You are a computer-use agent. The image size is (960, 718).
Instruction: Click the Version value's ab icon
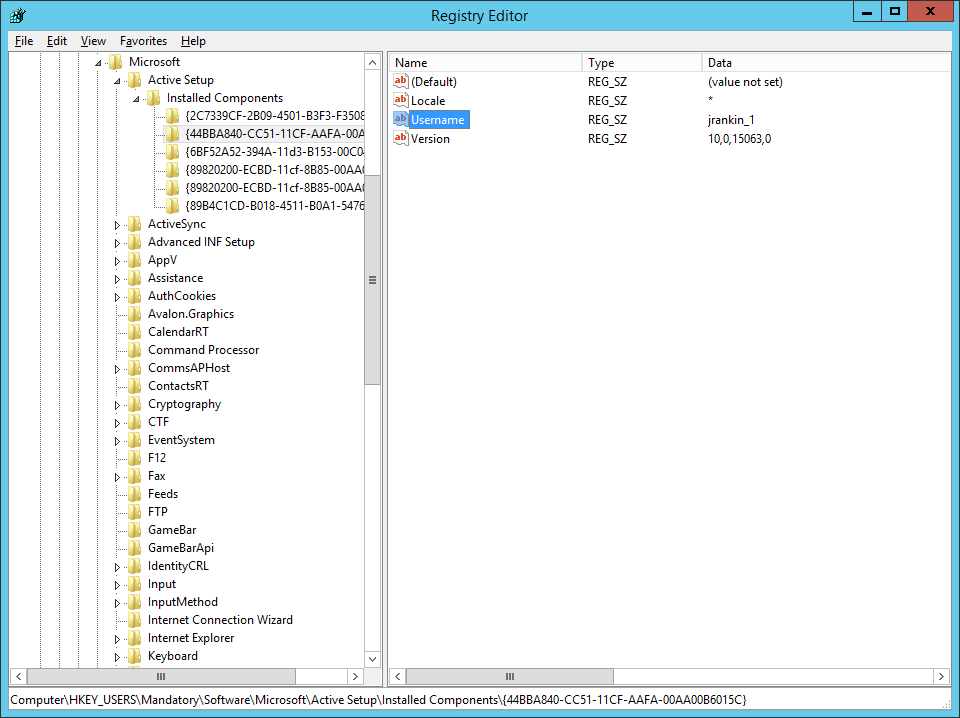(x=401, y=138)
